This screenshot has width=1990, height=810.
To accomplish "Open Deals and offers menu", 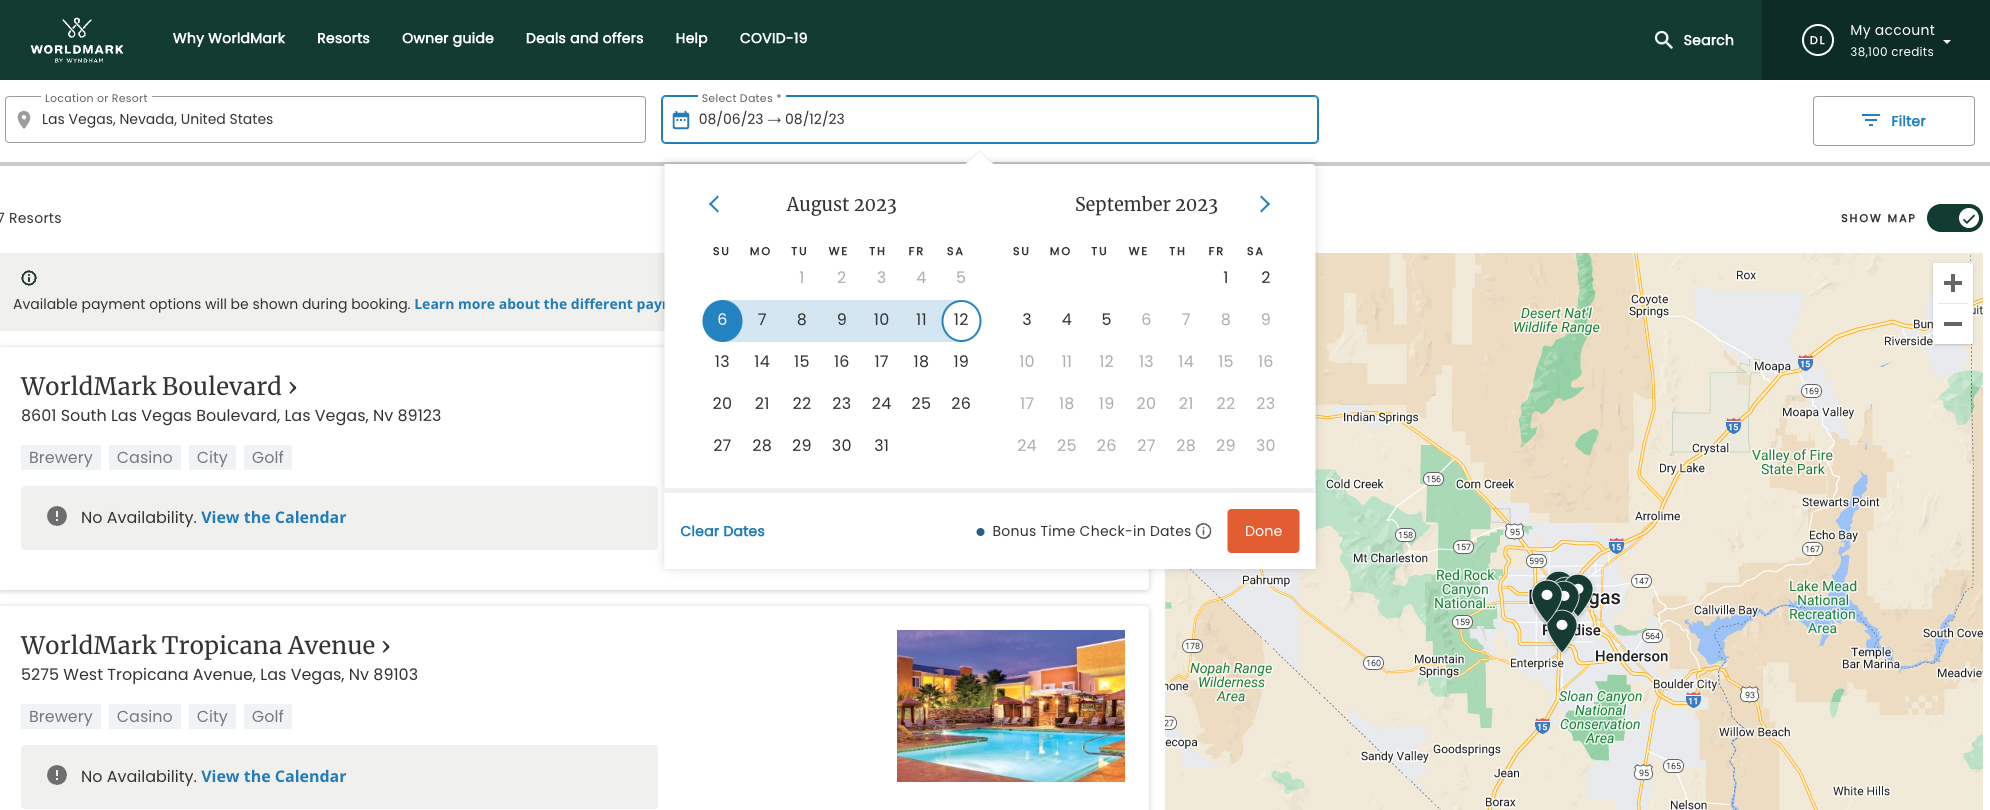I will point(585,39).
